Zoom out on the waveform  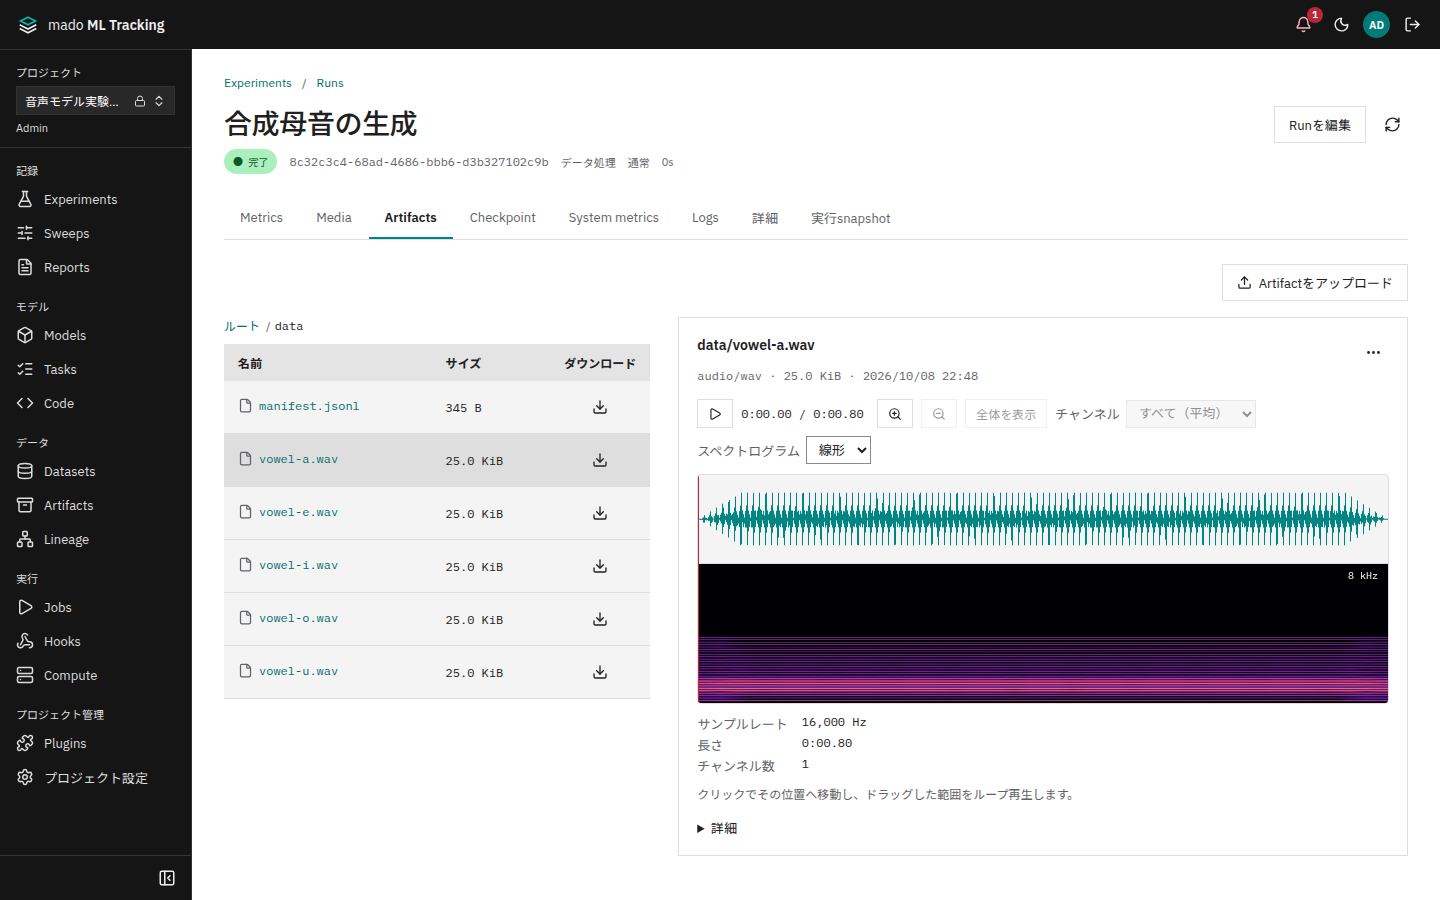tap(939, 414)
